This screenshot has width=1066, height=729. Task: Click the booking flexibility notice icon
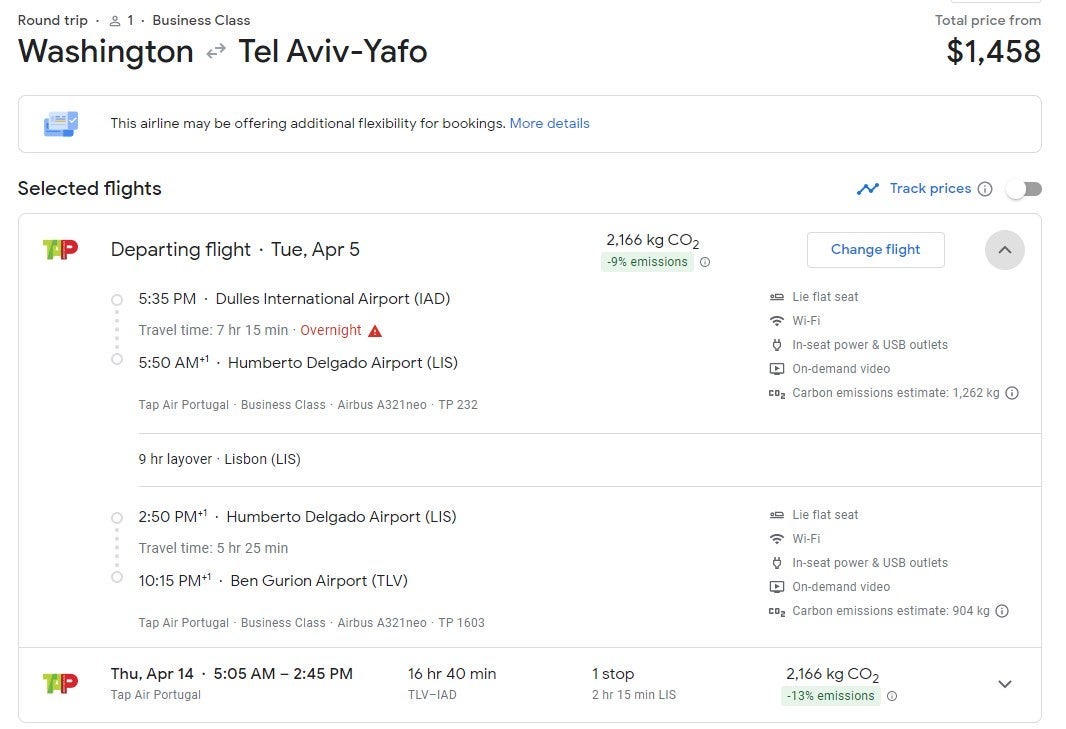click(60, 124)
